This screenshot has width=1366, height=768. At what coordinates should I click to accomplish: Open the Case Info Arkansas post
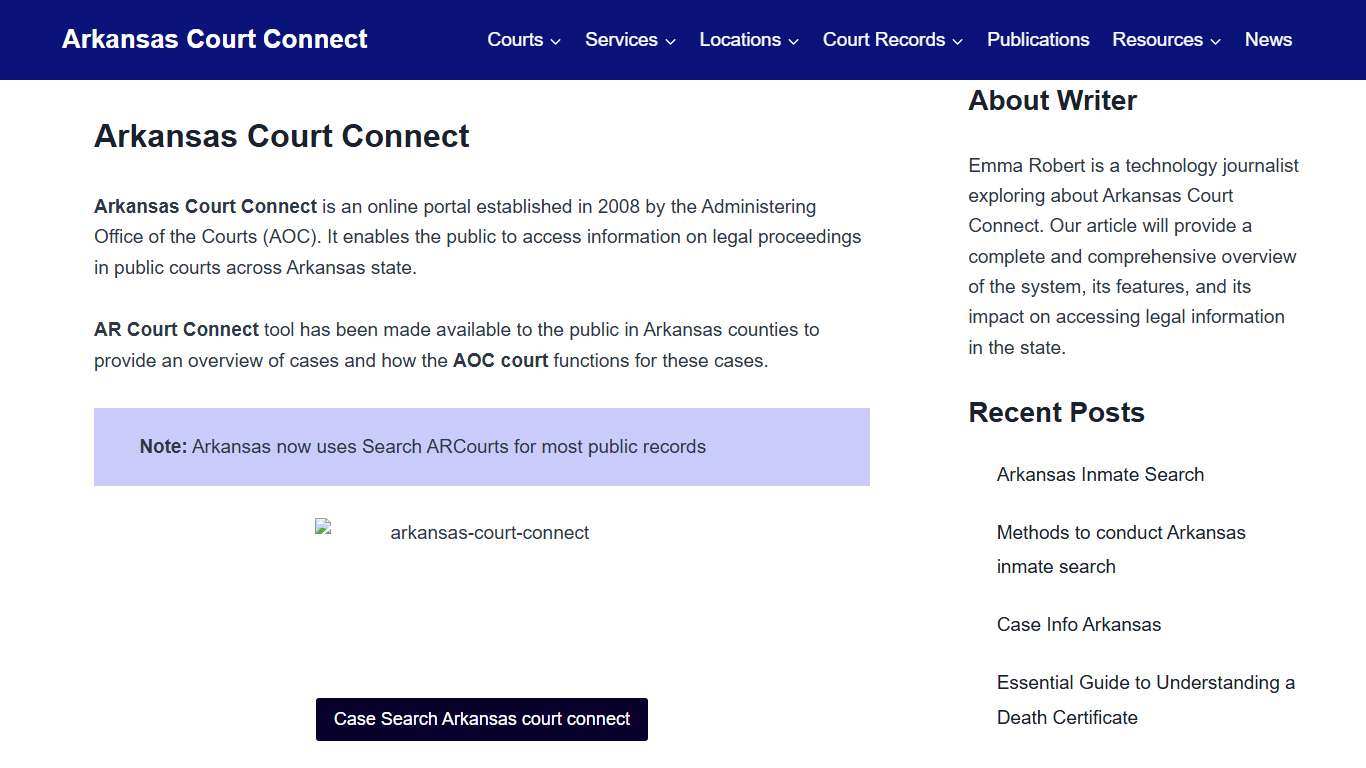(1079, 624)
